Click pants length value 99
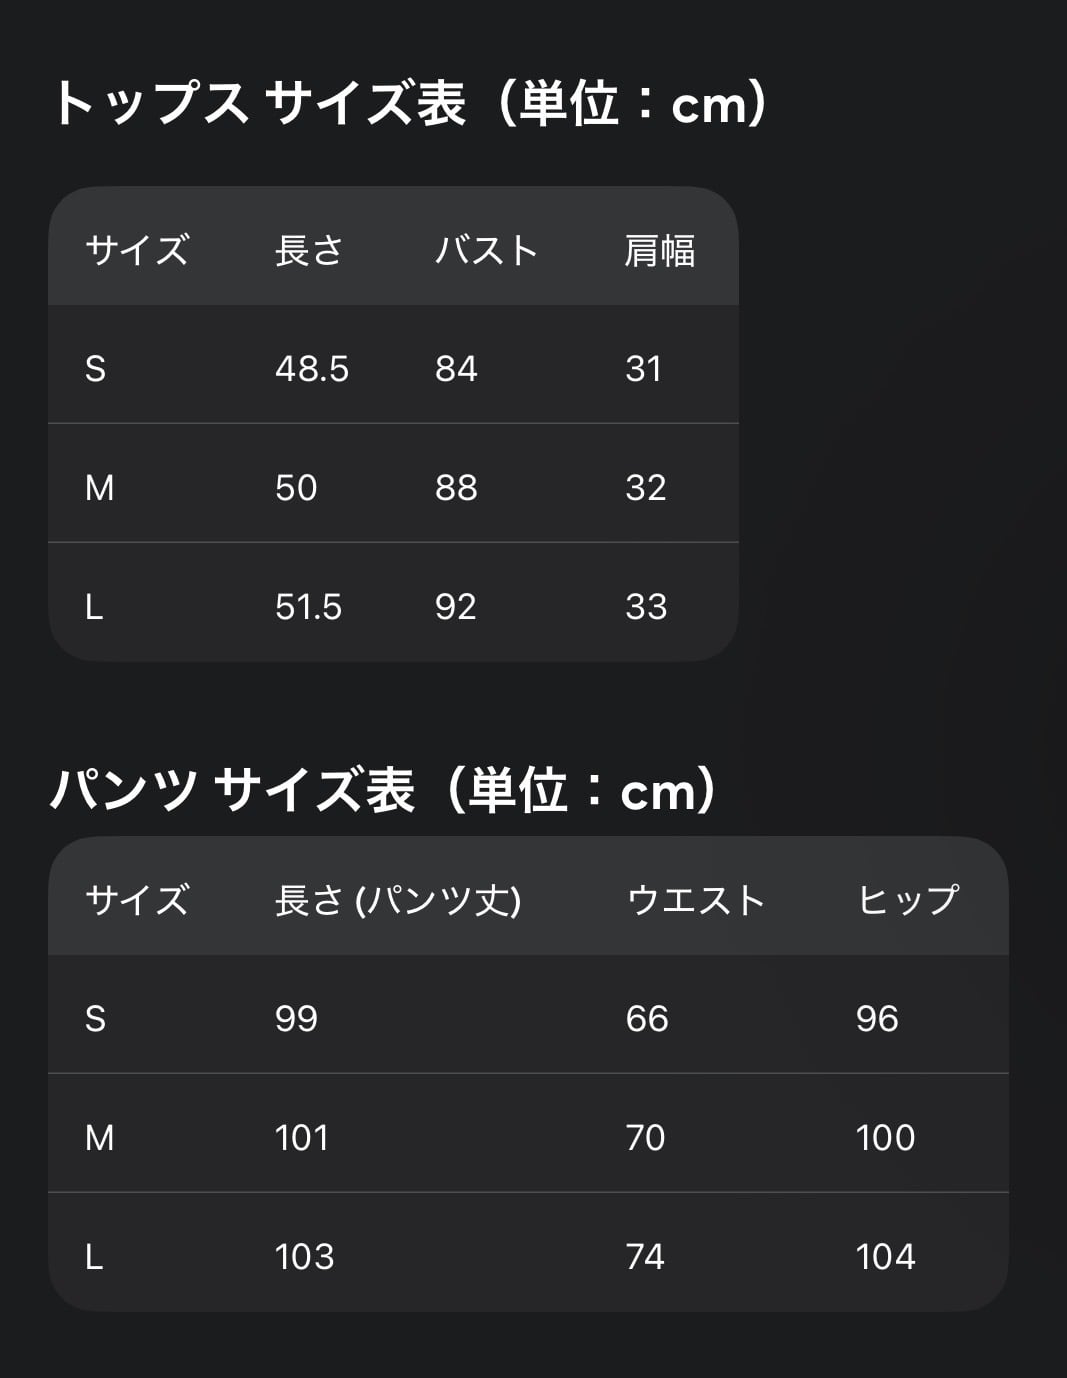 coord(296,1019)
